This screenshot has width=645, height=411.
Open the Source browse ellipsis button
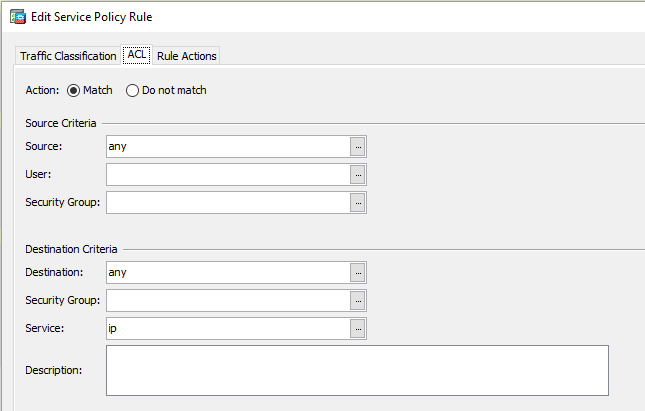coord(358,147)
